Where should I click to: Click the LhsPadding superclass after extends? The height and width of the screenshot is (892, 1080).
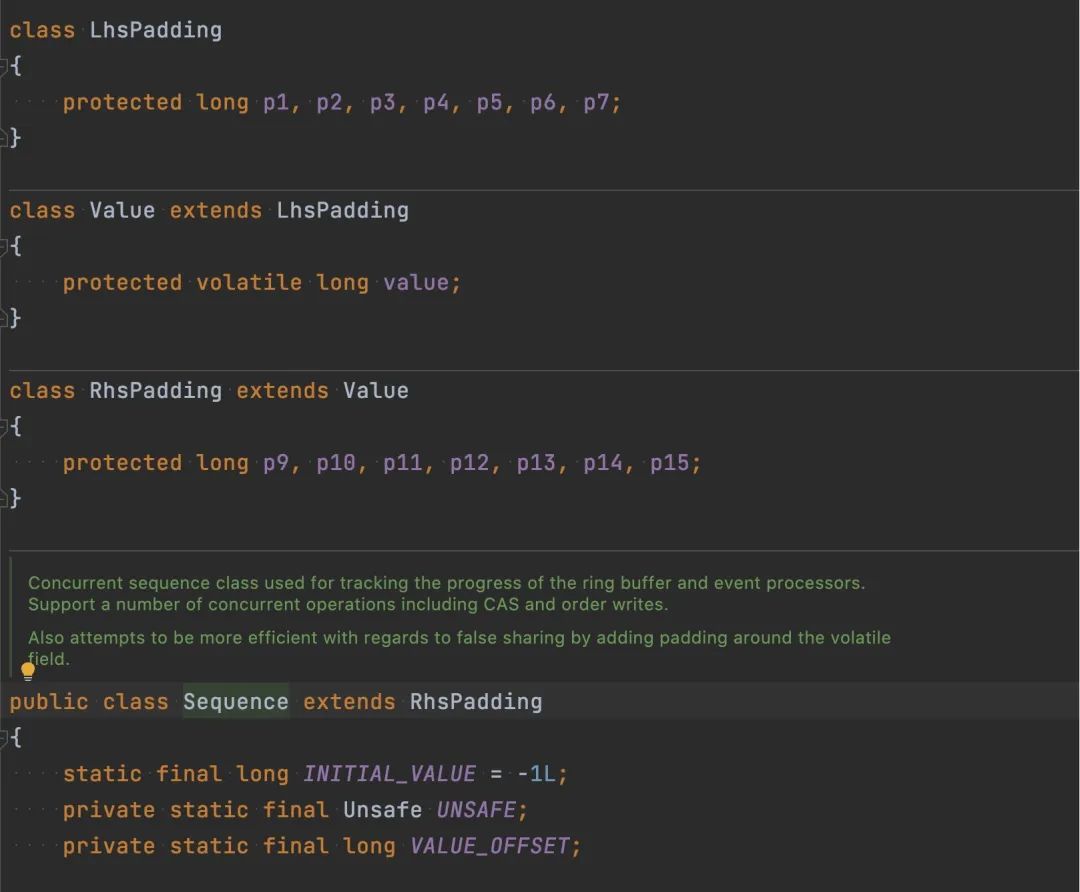(x=342, y=211)
